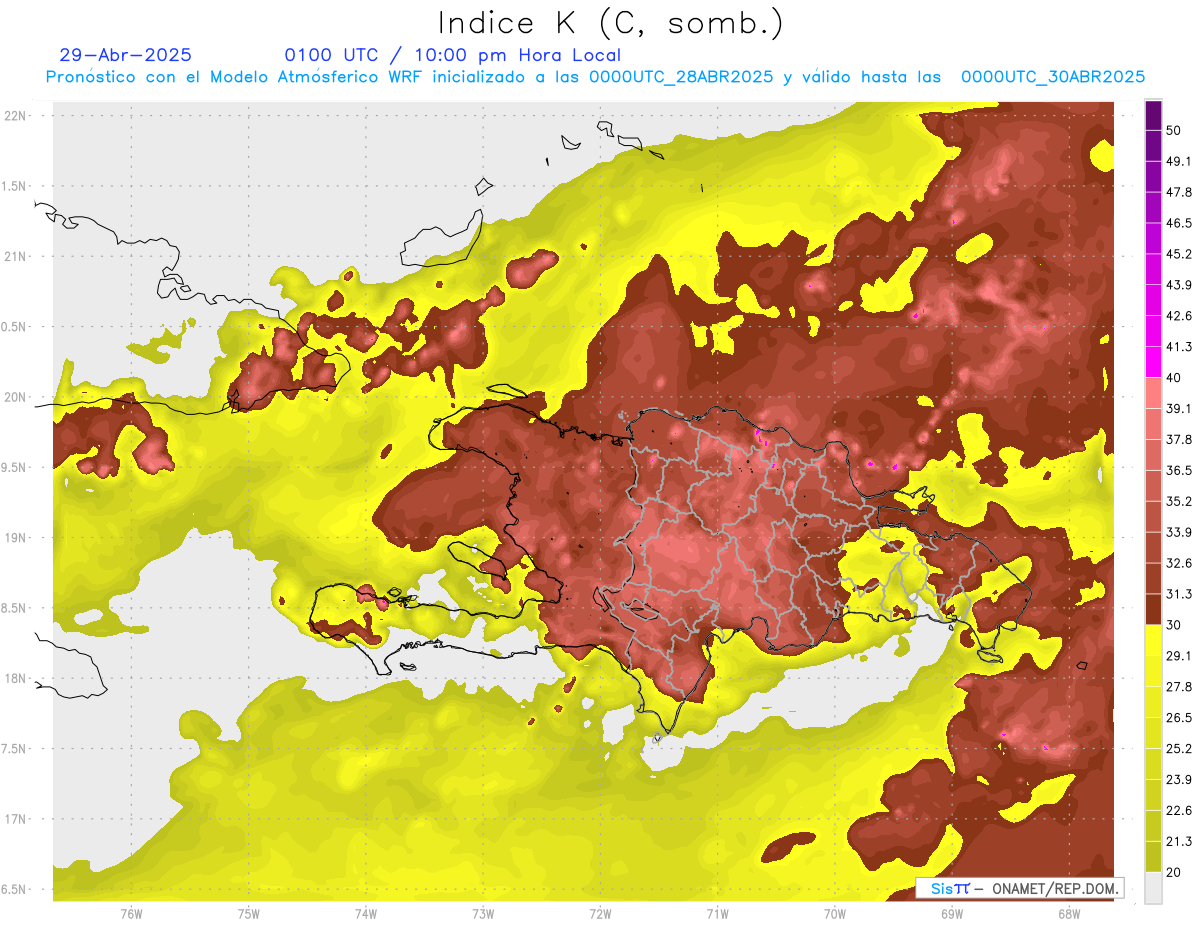Viewport: 1200px width, 927px height.
Task: Click the '25.2' color scale value
Action: coord(1179,748)
